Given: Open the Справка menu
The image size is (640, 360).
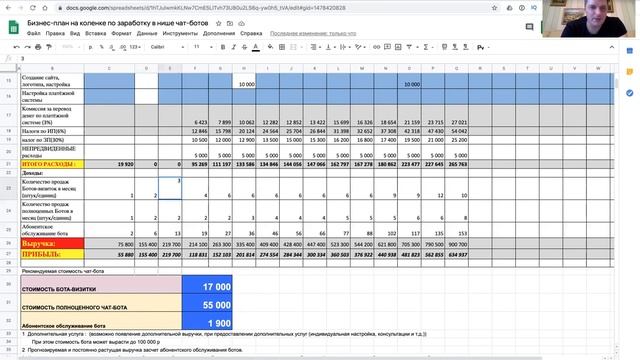Looking at the screenshot, I should (x=251, y=33).
